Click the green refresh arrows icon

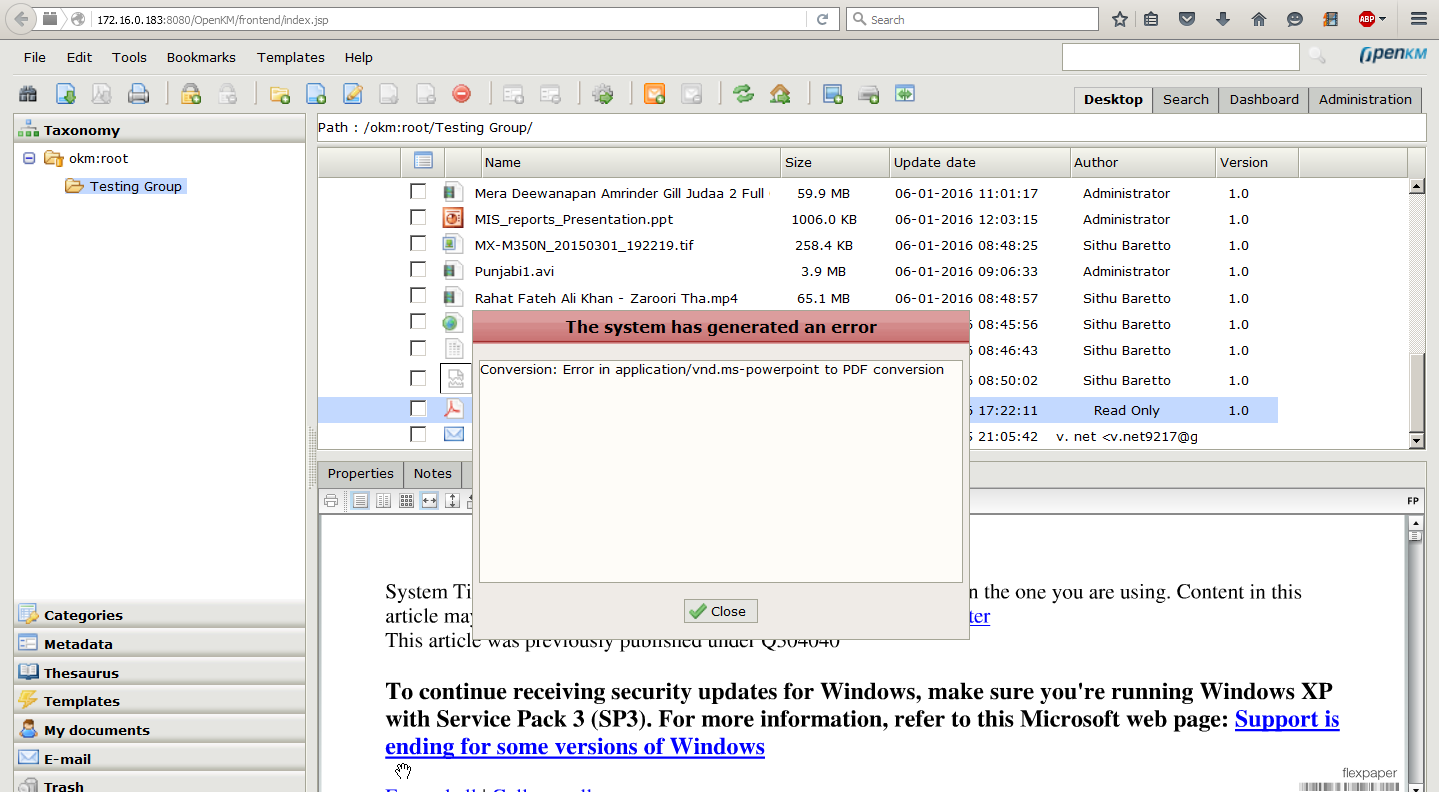tap(743, 94)
